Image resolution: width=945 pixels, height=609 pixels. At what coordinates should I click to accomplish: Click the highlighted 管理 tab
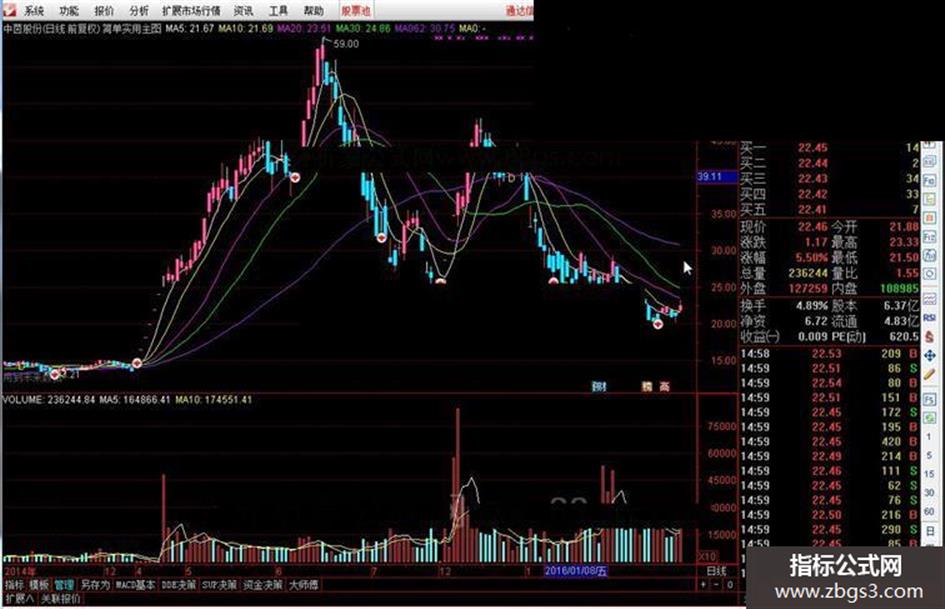click(x=64, y=585)
